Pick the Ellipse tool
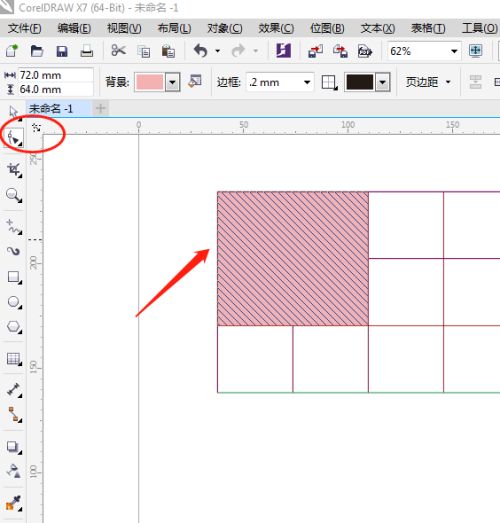 14,302
